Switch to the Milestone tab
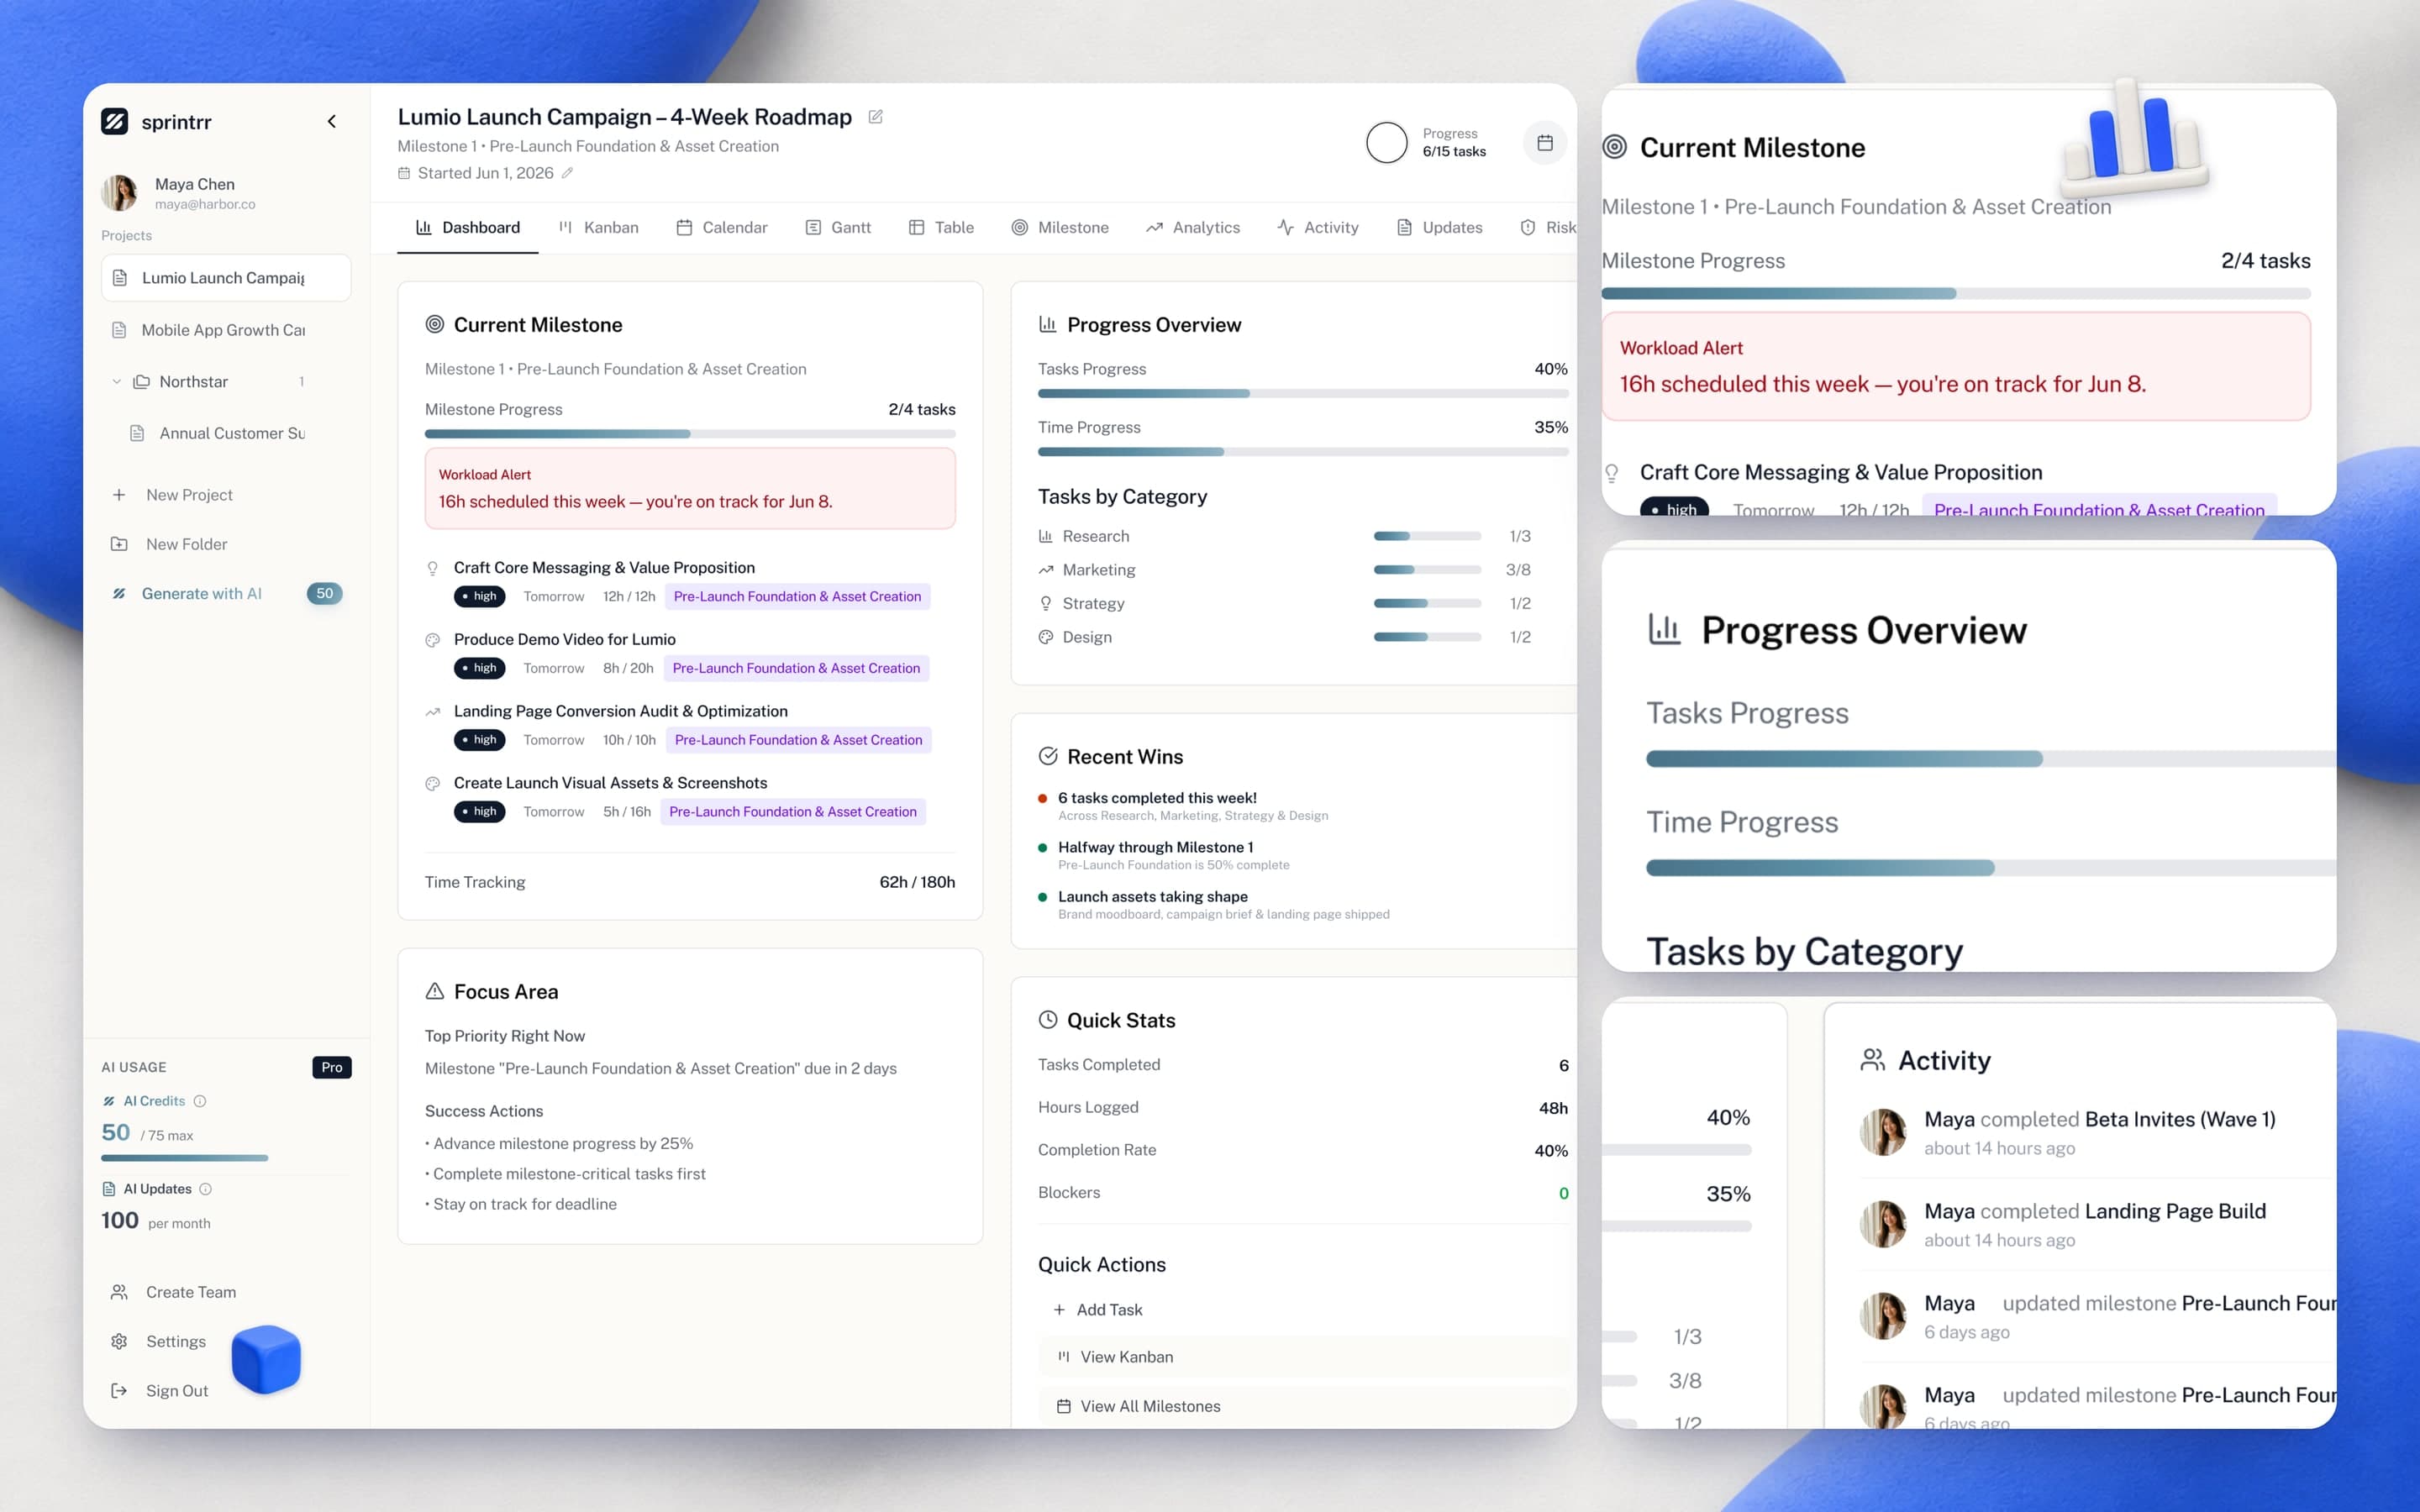This screenshot has height=1512, width=2420. pos(1060,227)
